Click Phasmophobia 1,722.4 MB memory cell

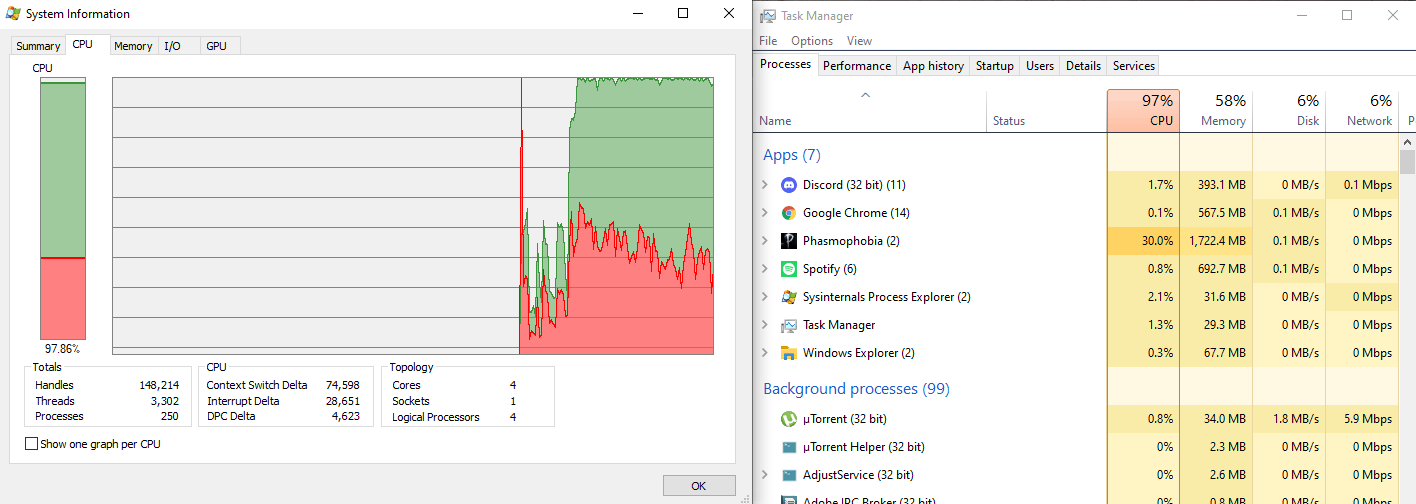tap(1216, 241)
